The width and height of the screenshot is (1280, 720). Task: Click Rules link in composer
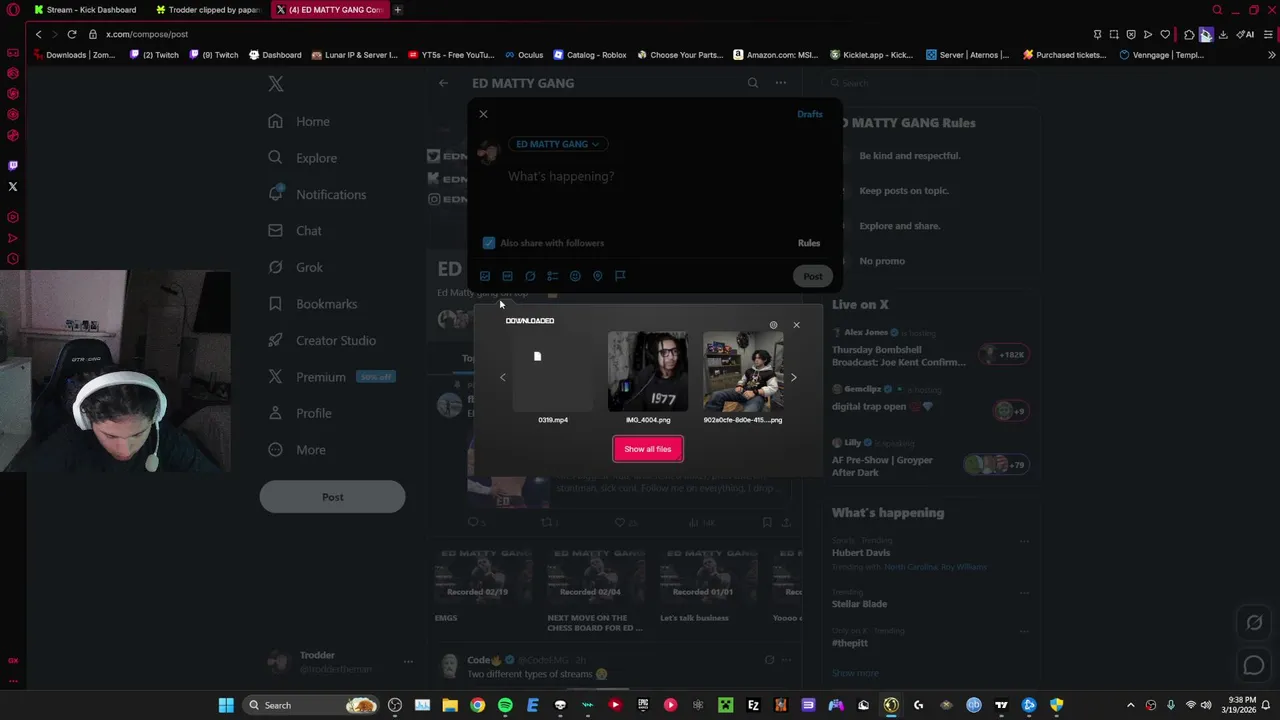809,243
